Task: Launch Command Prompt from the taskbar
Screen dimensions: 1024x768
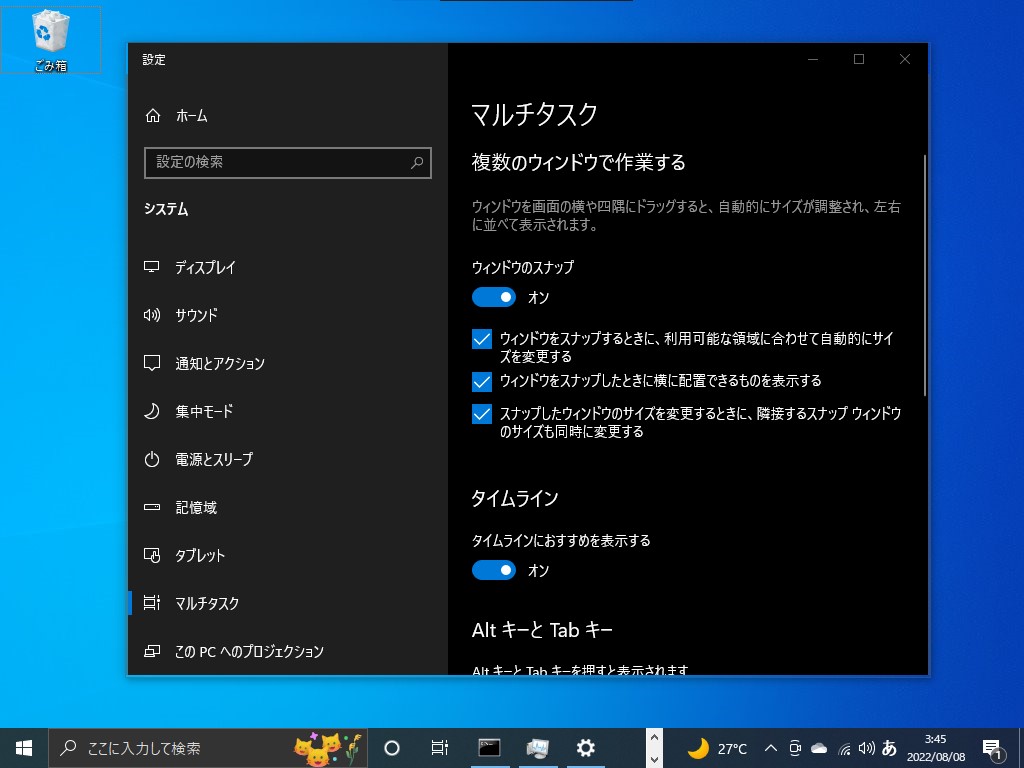Action: click(x=487, y=747)
